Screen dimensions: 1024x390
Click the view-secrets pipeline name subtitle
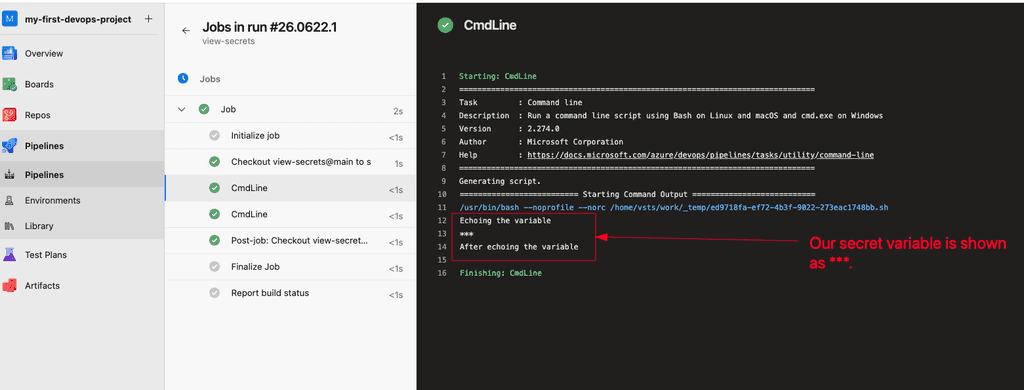point(229,41)
